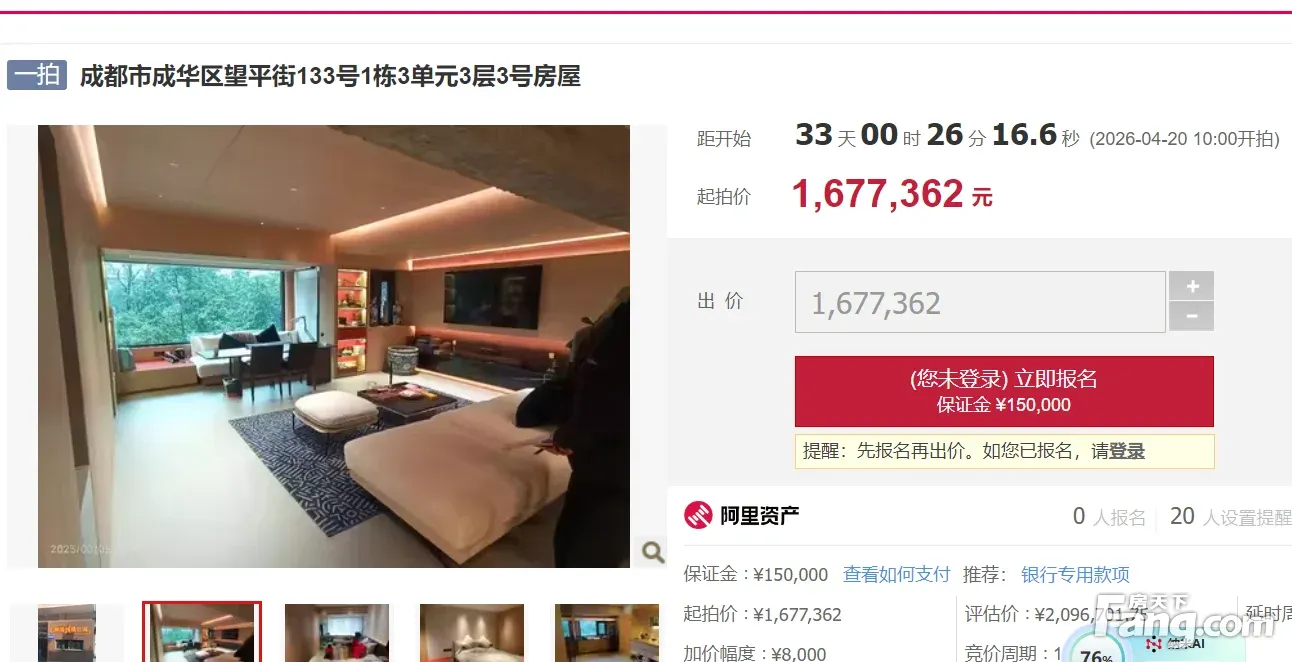This screenshot has height=662, width=1292.
Task: Select the fourth bedroom thumbnail
Action: point(472,632)
